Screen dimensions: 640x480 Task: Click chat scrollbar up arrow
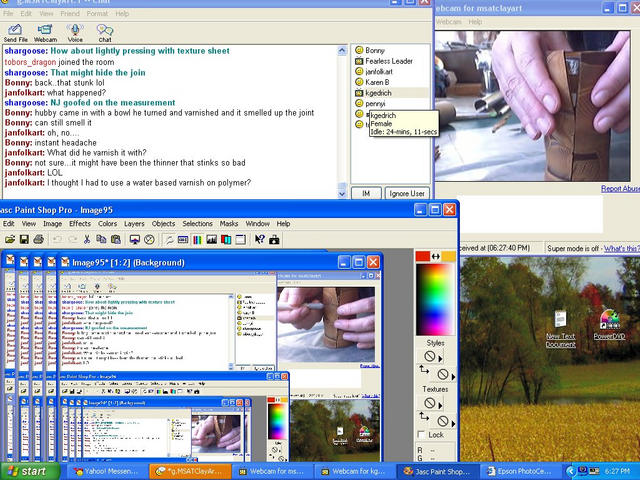(x=342, y=51)
